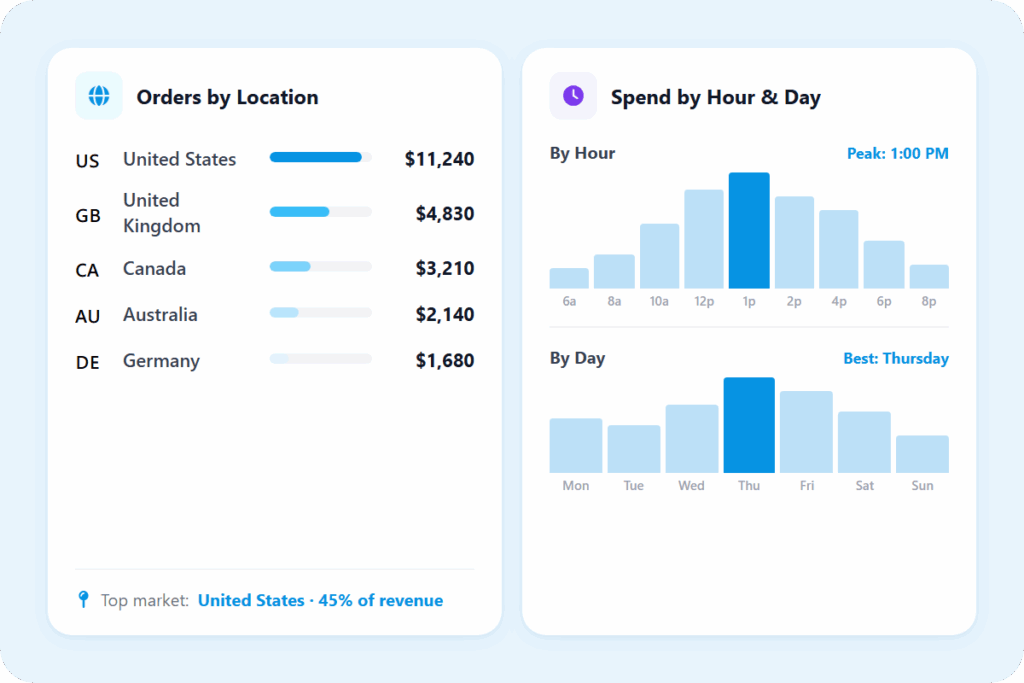The height and width of the screenshot is (683, 1024).
Task: Click the 6a bar in hourly chart
Action: pos(569,278)
